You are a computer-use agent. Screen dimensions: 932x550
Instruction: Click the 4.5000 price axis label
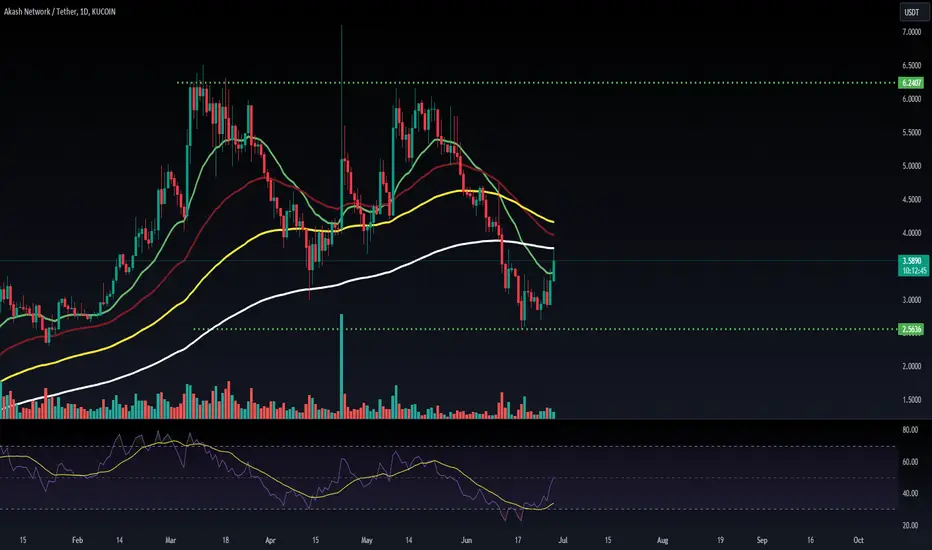[911, 200]
